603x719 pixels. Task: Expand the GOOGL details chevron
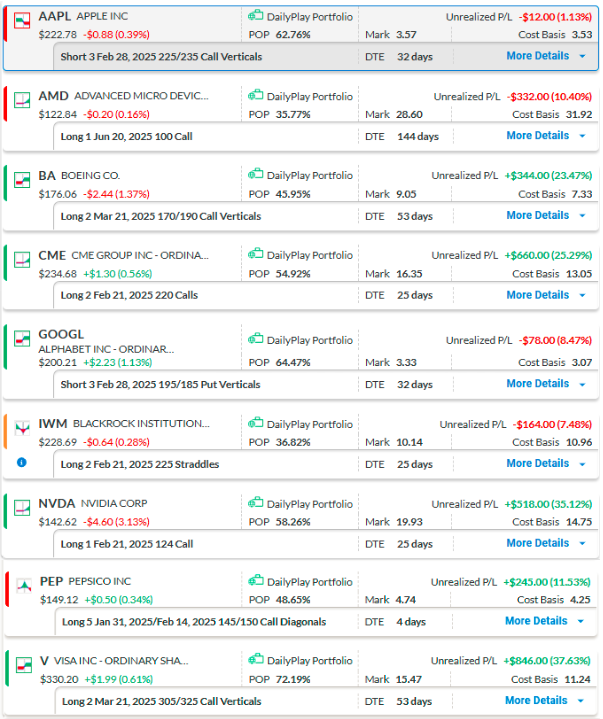(583, 384)
